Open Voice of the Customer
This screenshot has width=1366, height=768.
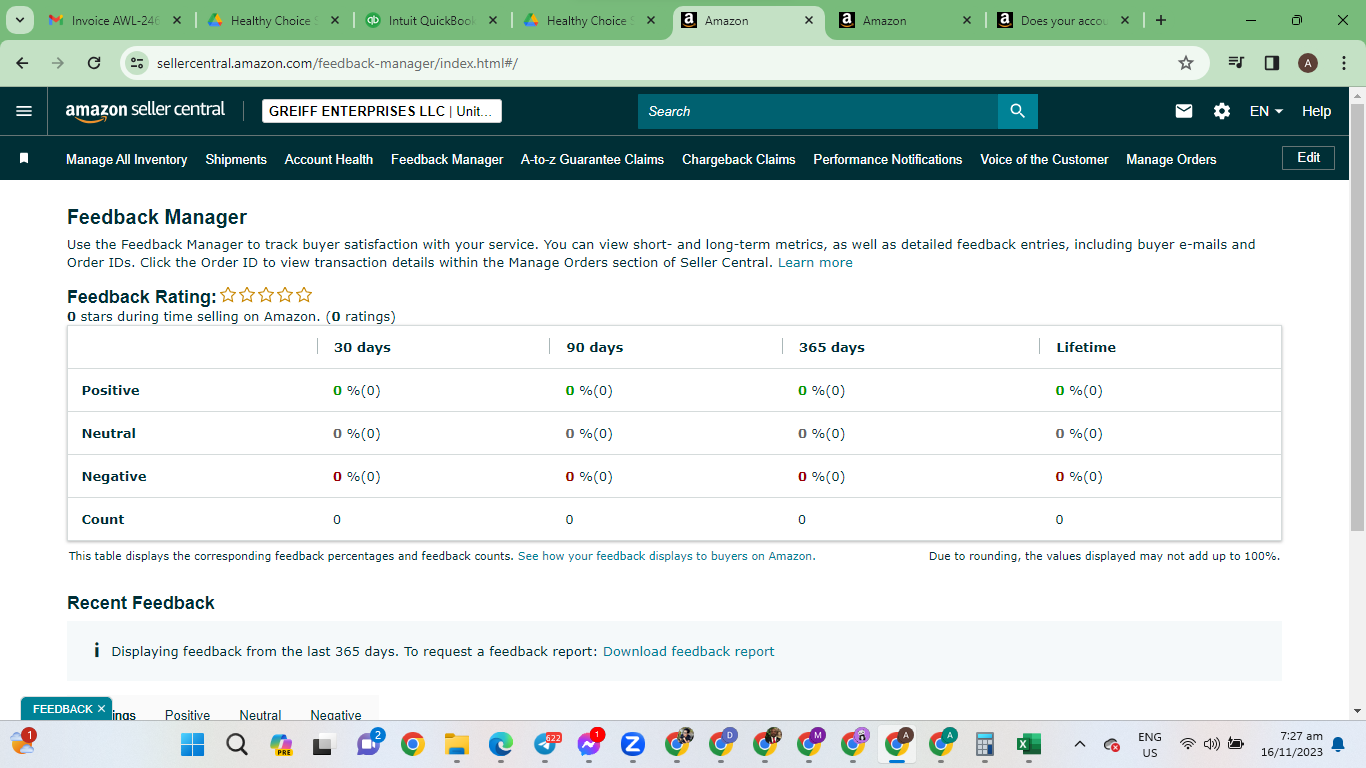pyautogui.click(x=1044, y=159)
